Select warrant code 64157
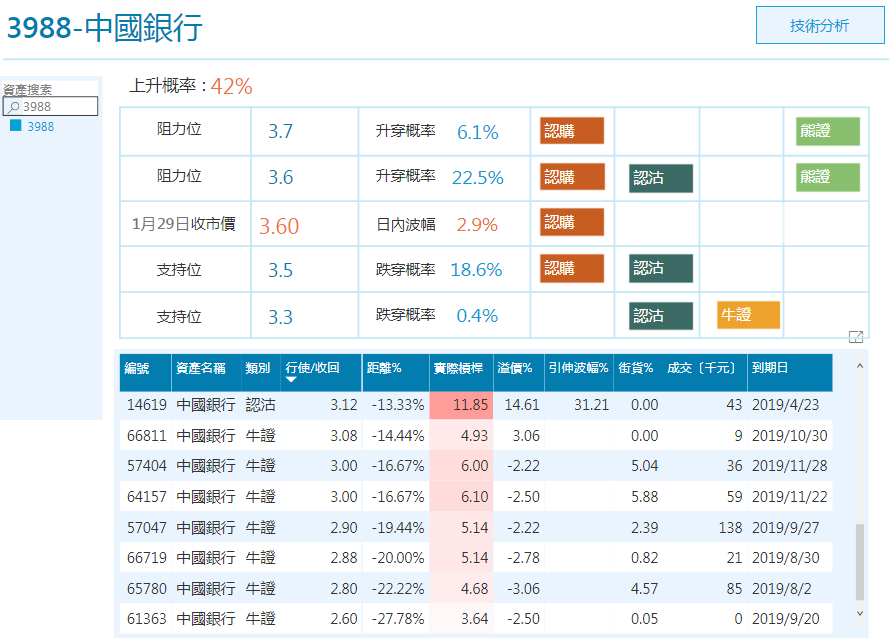889x644 pixels. (147, 497)
